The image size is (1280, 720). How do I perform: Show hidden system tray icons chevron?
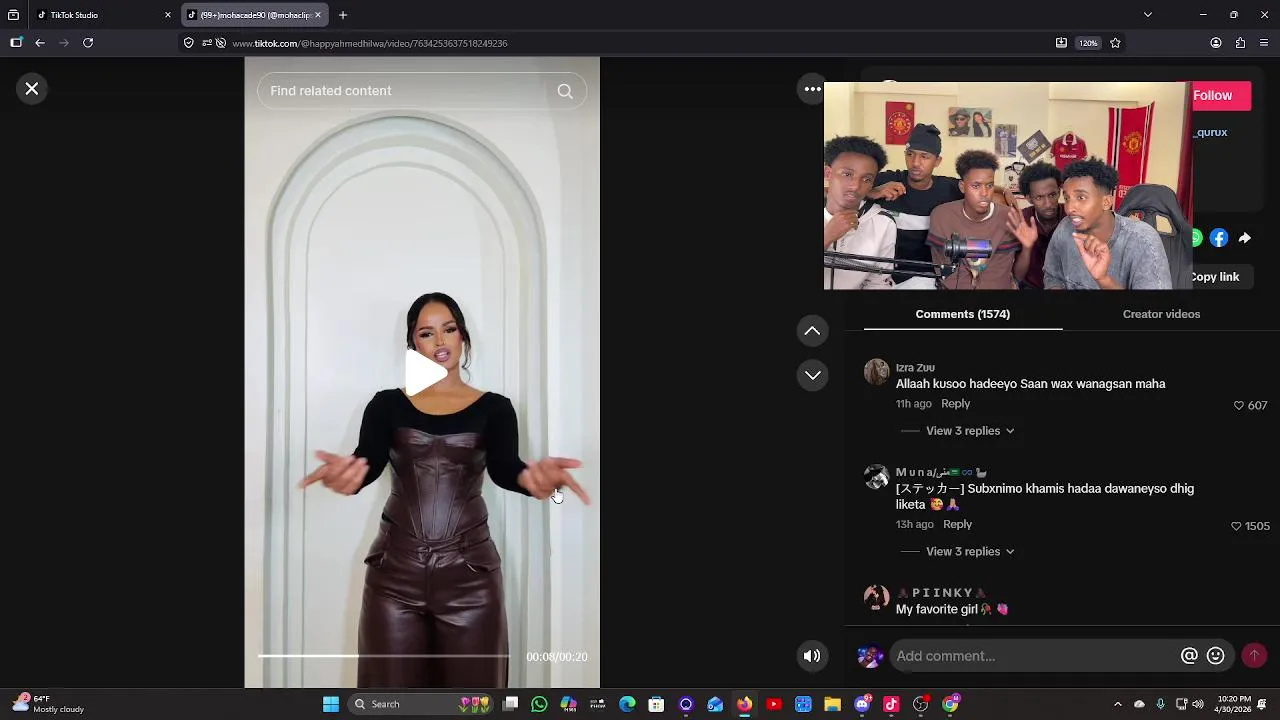tap(1118, 704)
